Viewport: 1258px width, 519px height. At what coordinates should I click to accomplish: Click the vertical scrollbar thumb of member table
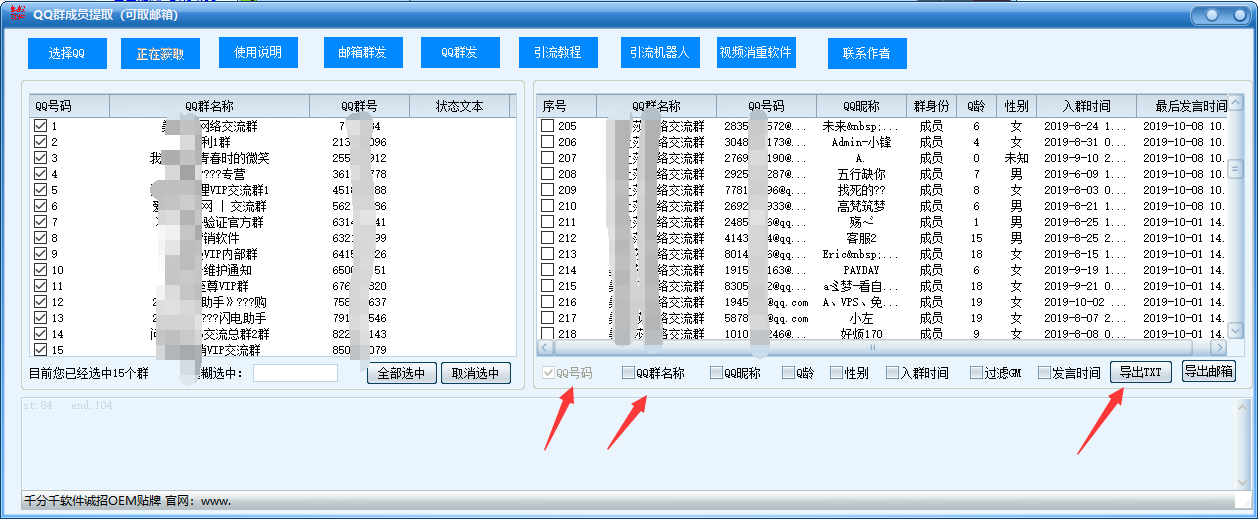pos(1235,169)
